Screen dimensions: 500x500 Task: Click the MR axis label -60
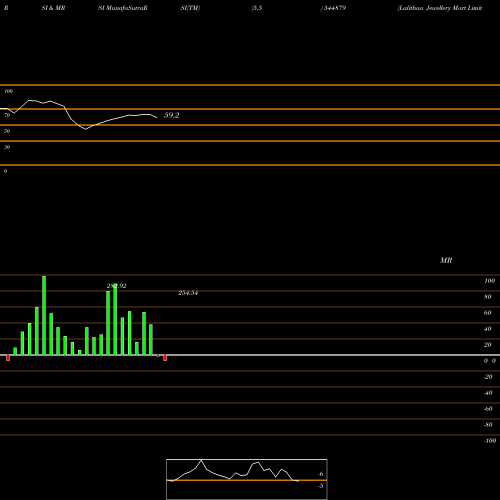(488, 409)
